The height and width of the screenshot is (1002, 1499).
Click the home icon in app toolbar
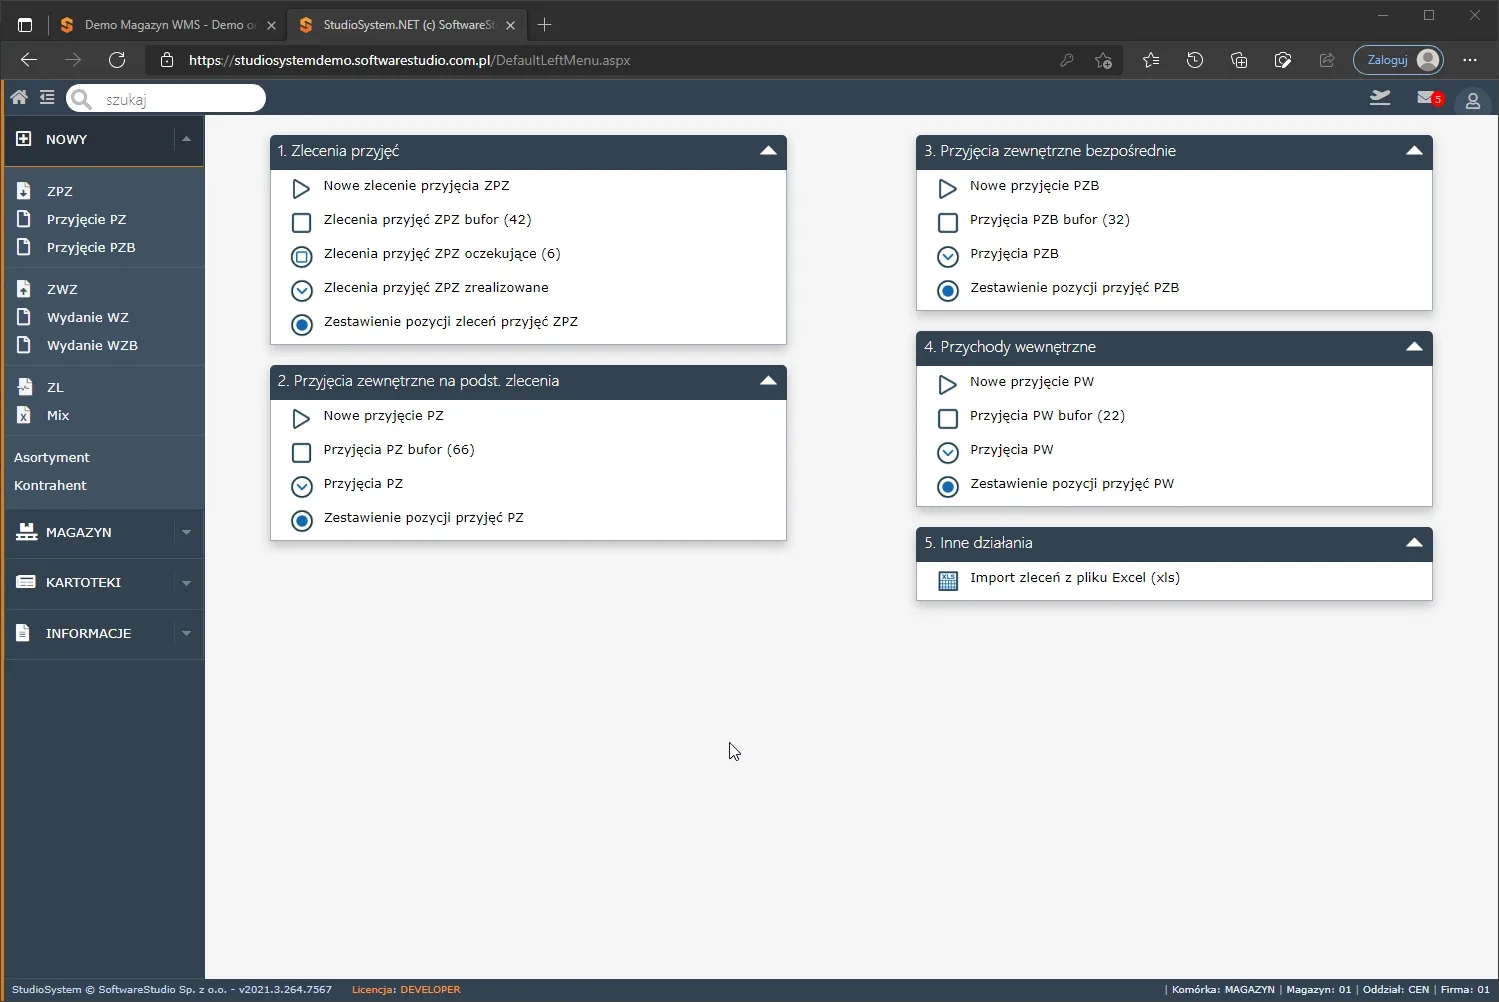pyautogui.click(x=19, y=97)
